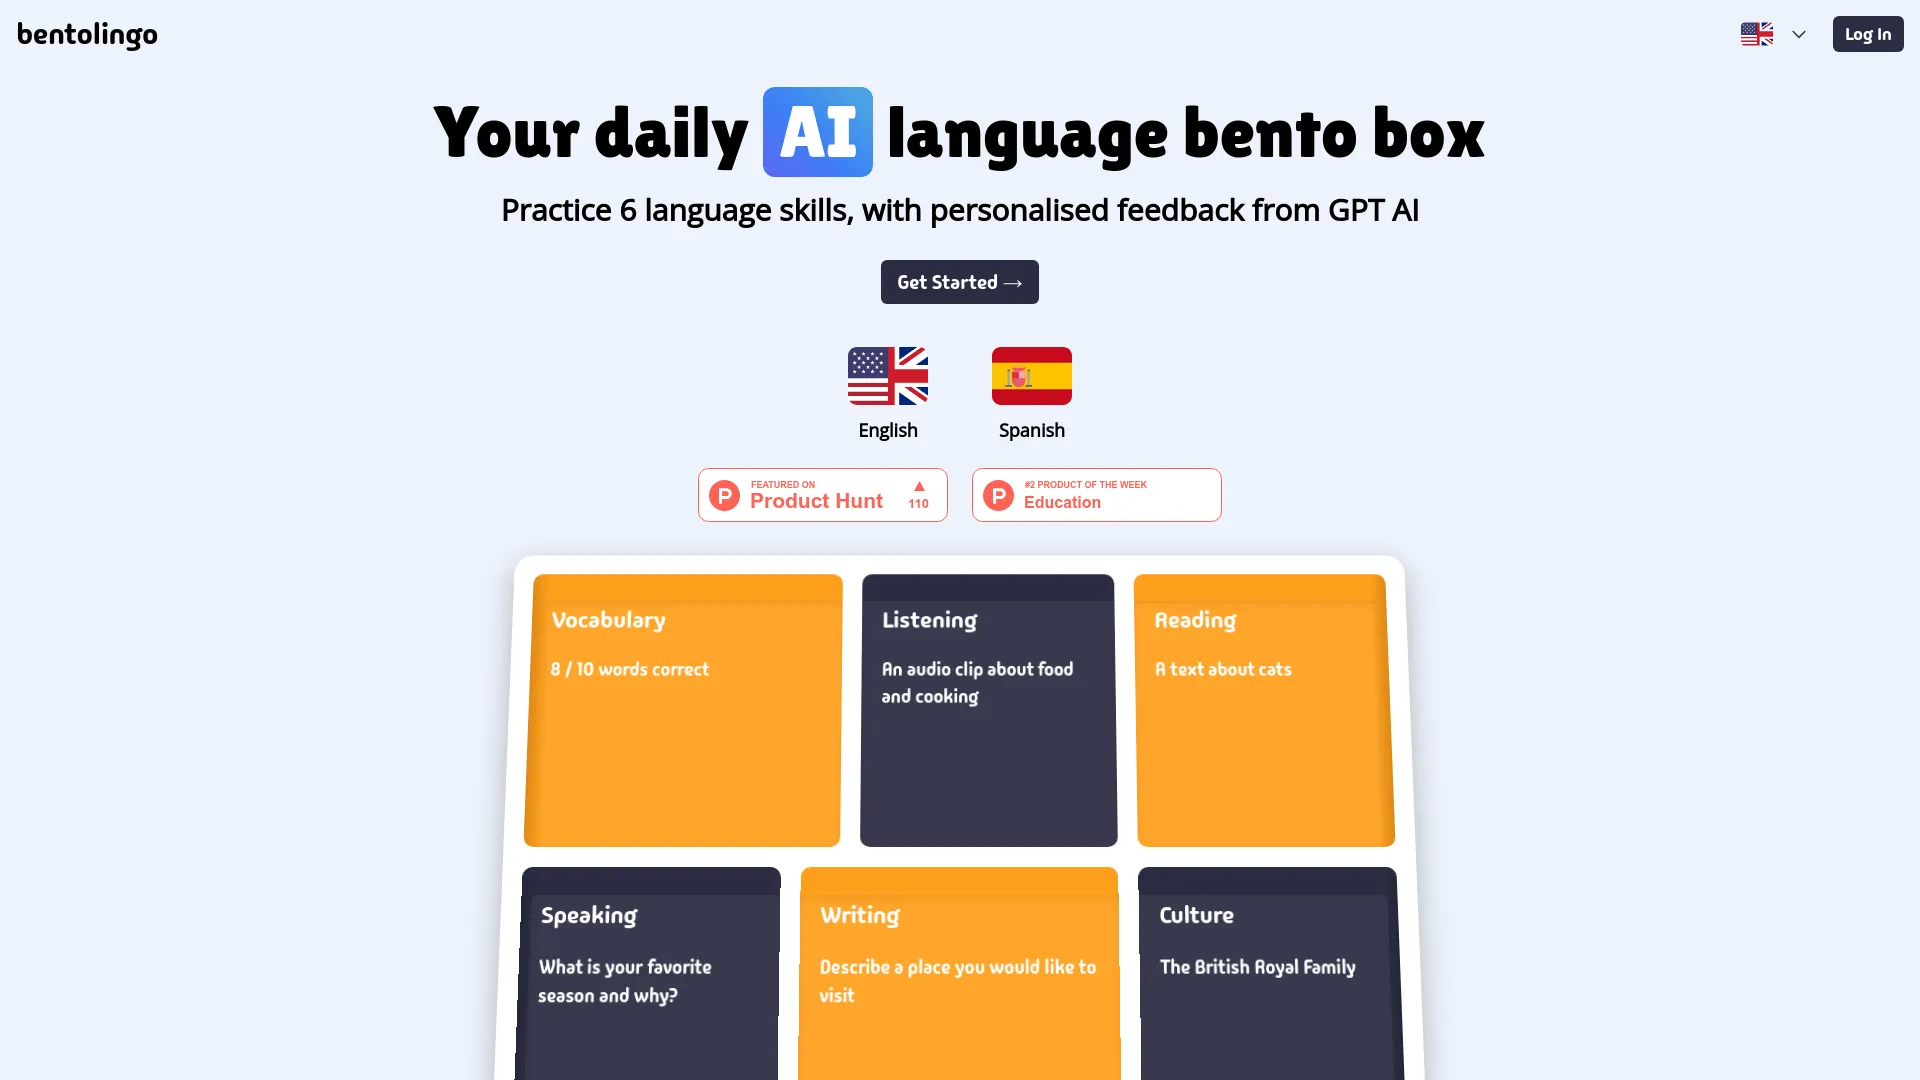Click the Get Started button
The image size is (1920, 1080).
coord(960,282)
